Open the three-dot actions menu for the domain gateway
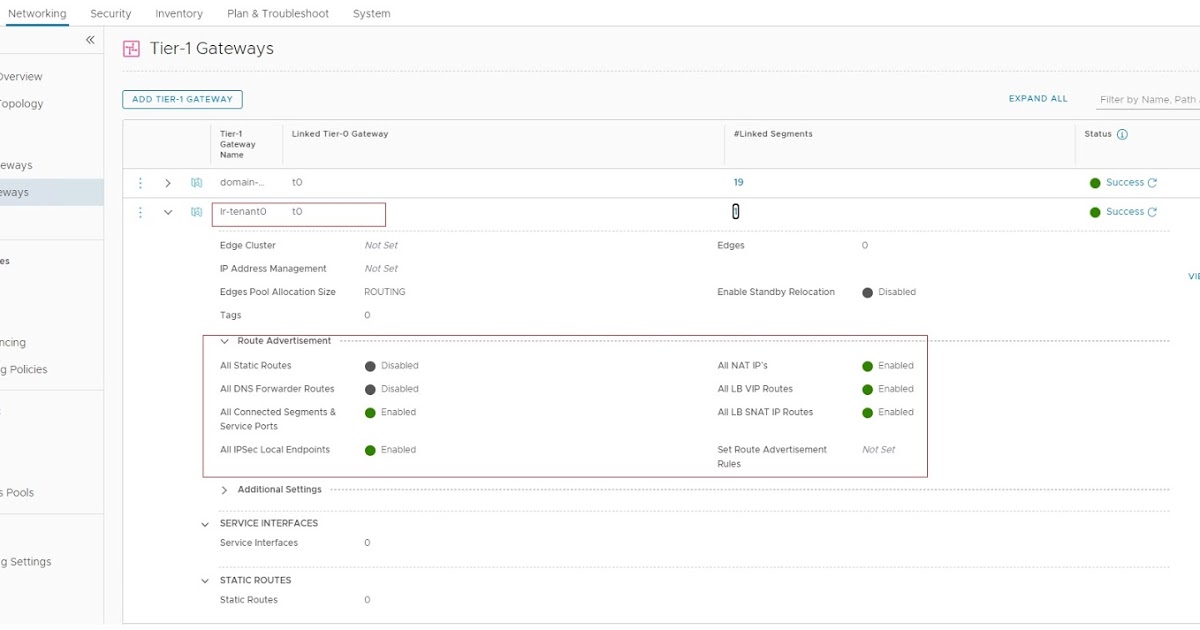The image size is (1200, 630). click(x=140, y=182)
